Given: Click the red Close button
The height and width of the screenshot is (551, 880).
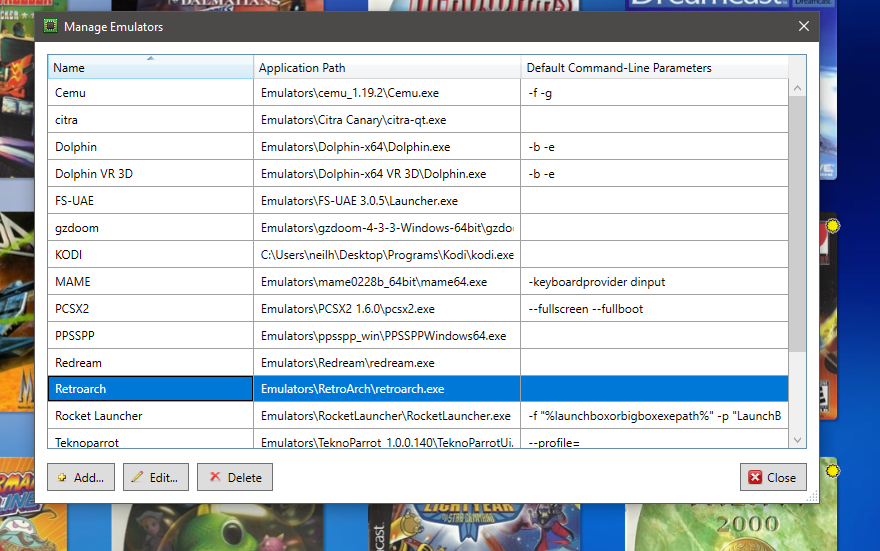Looking at the screenshot, I should pos(773,477).
